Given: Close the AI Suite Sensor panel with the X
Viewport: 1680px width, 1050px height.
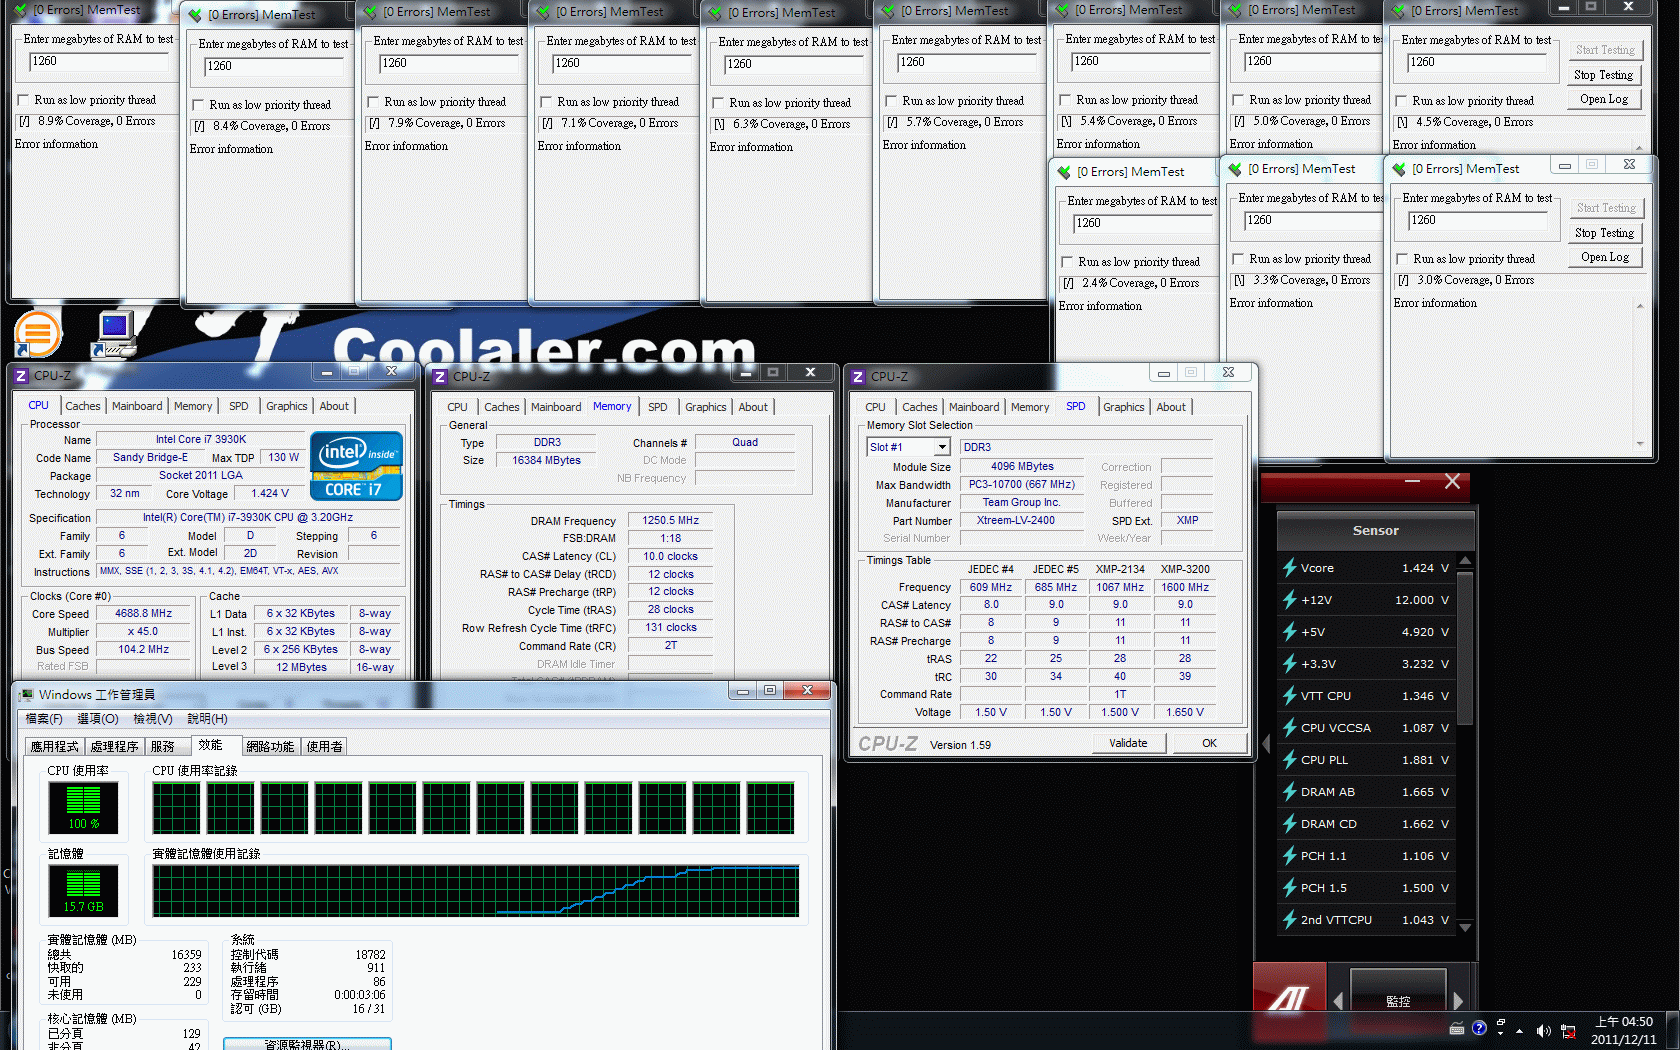Looking at the screenshot, I should click(1452, 482).
